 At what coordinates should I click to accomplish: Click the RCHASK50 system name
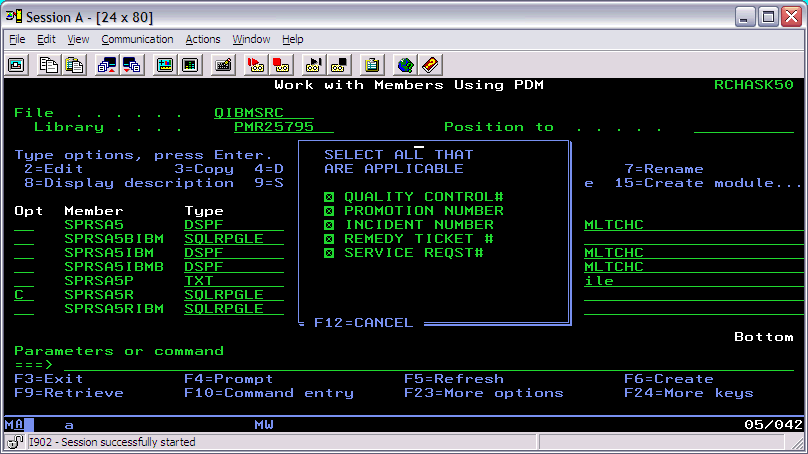point(753,85)
